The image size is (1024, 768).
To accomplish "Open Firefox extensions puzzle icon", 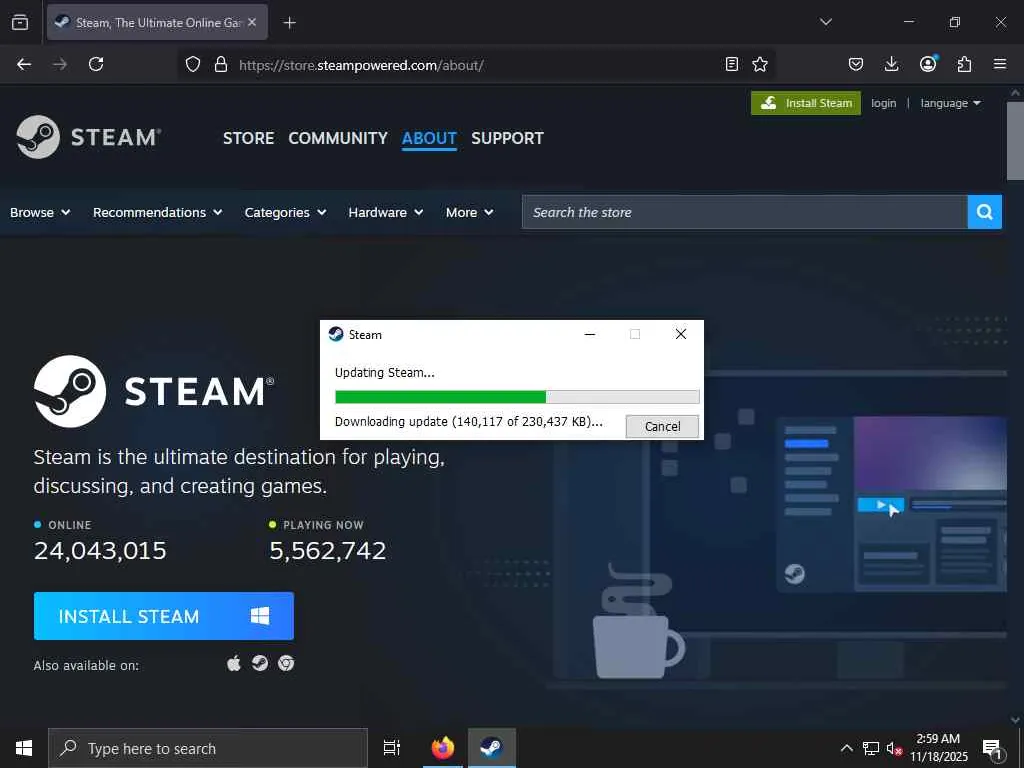I will 964,64.
